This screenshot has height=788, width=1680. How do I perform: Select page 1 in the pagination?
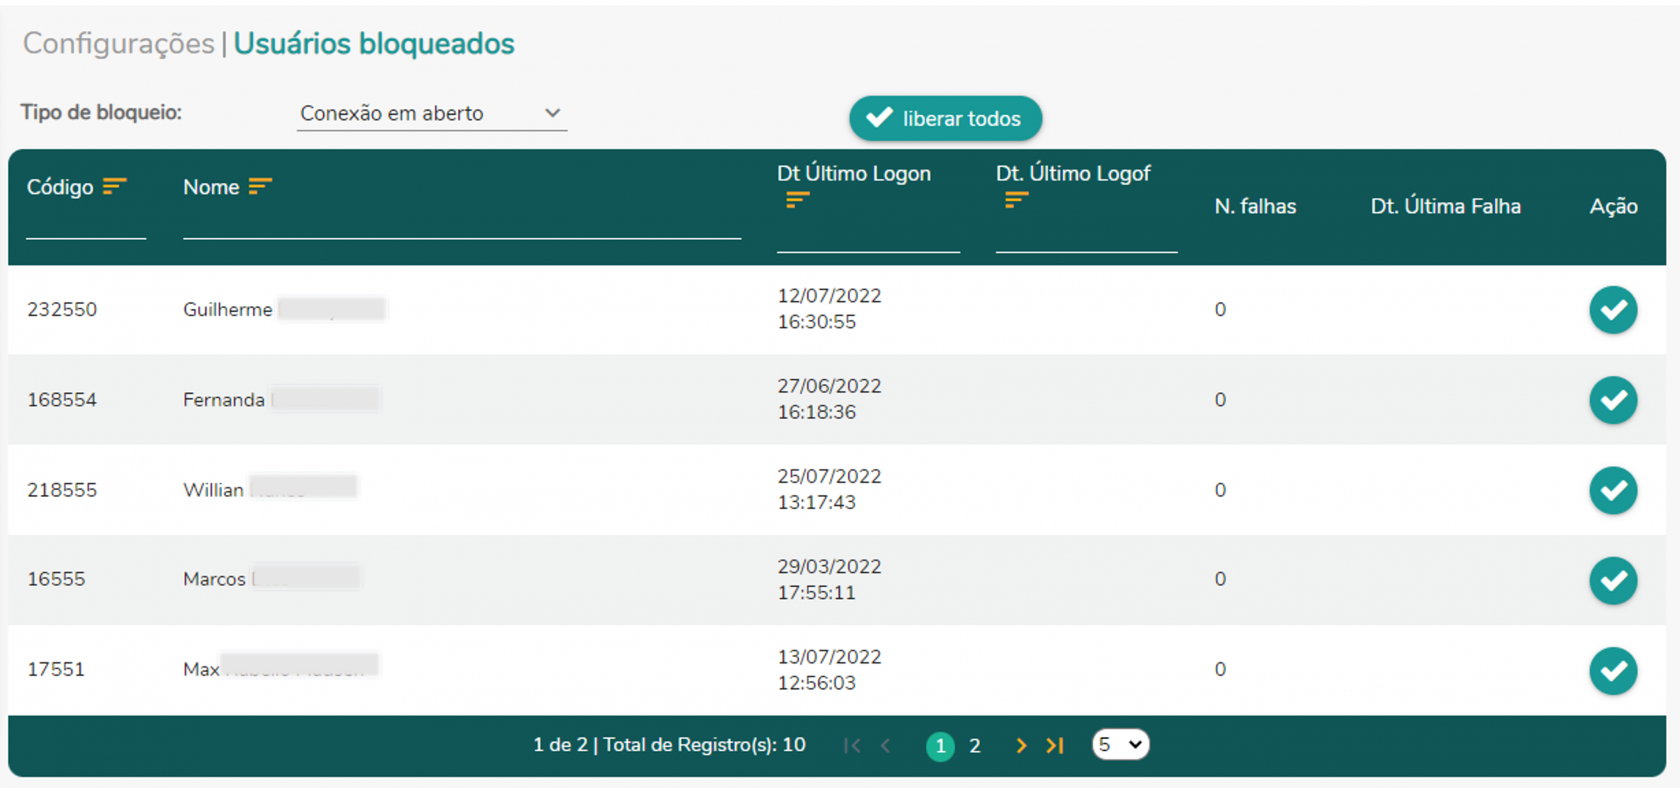coord(940,746)
